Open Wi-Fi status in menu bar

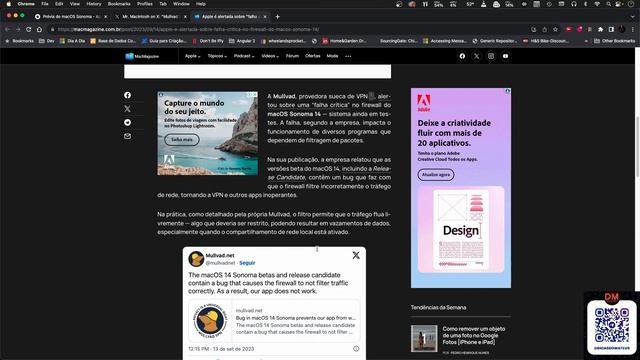click(x=597, y=4)
